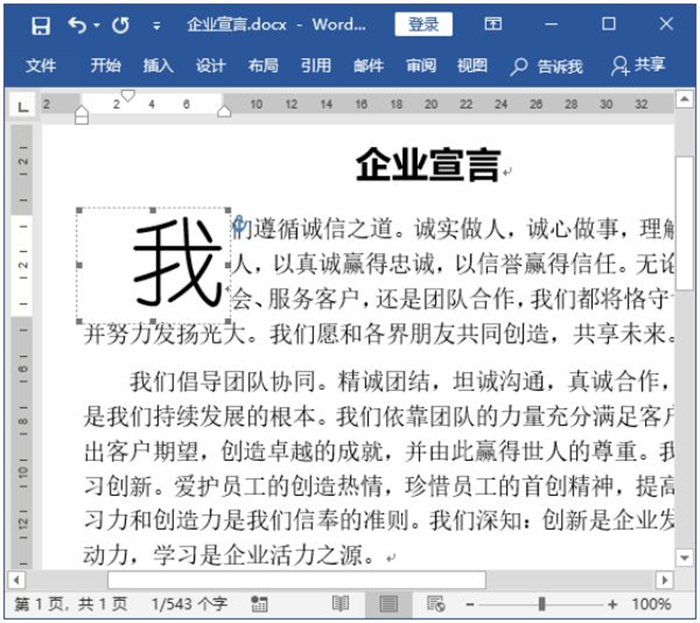Screen dimensions: 700x623
Task: Open the 文件 menu
Action: point(41,66)
